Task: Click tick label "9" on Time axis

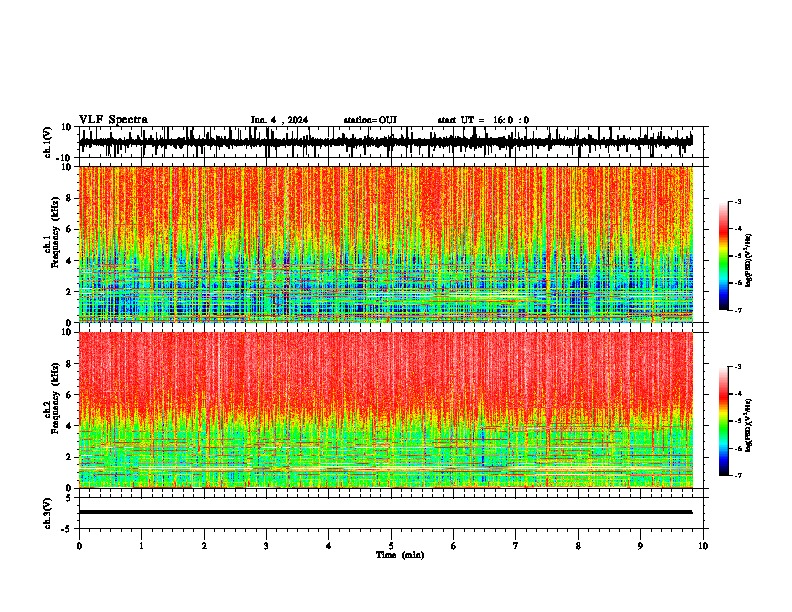Action: (640, 546)
